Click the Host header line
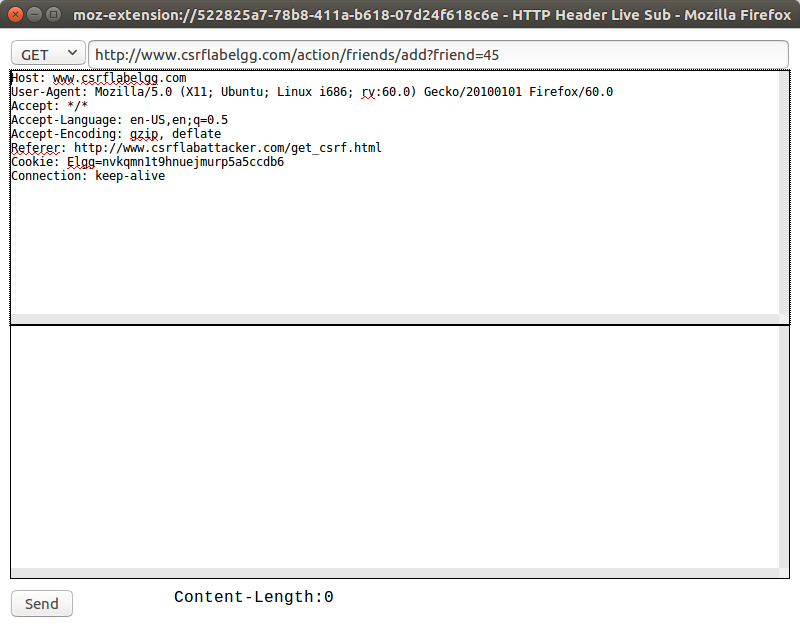Image resolution: width=800 pixels, height=628 pixels. pos(99,78)
